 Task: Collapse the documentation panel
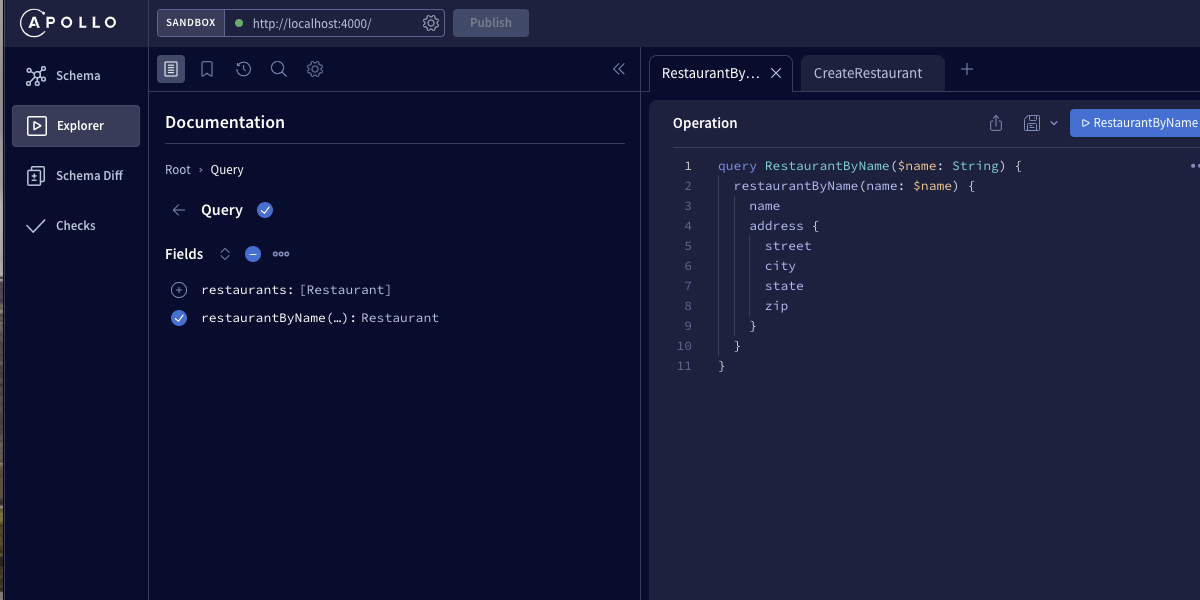618,69
